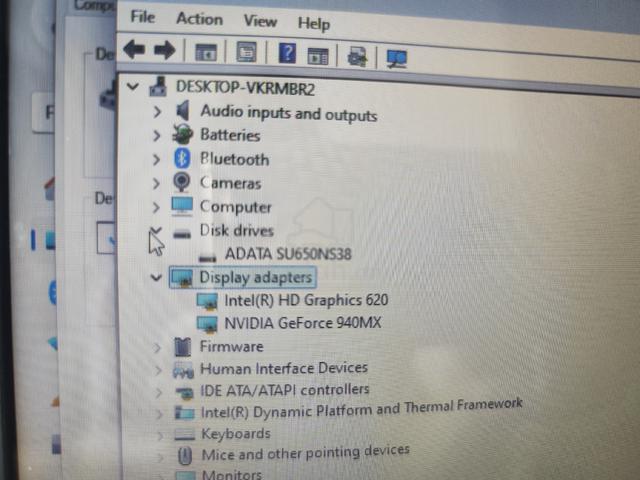Image resolution: width=640 pixels, height=480 pixels.
Task: Select the Cameras label
Action: [x=230, y=183]
